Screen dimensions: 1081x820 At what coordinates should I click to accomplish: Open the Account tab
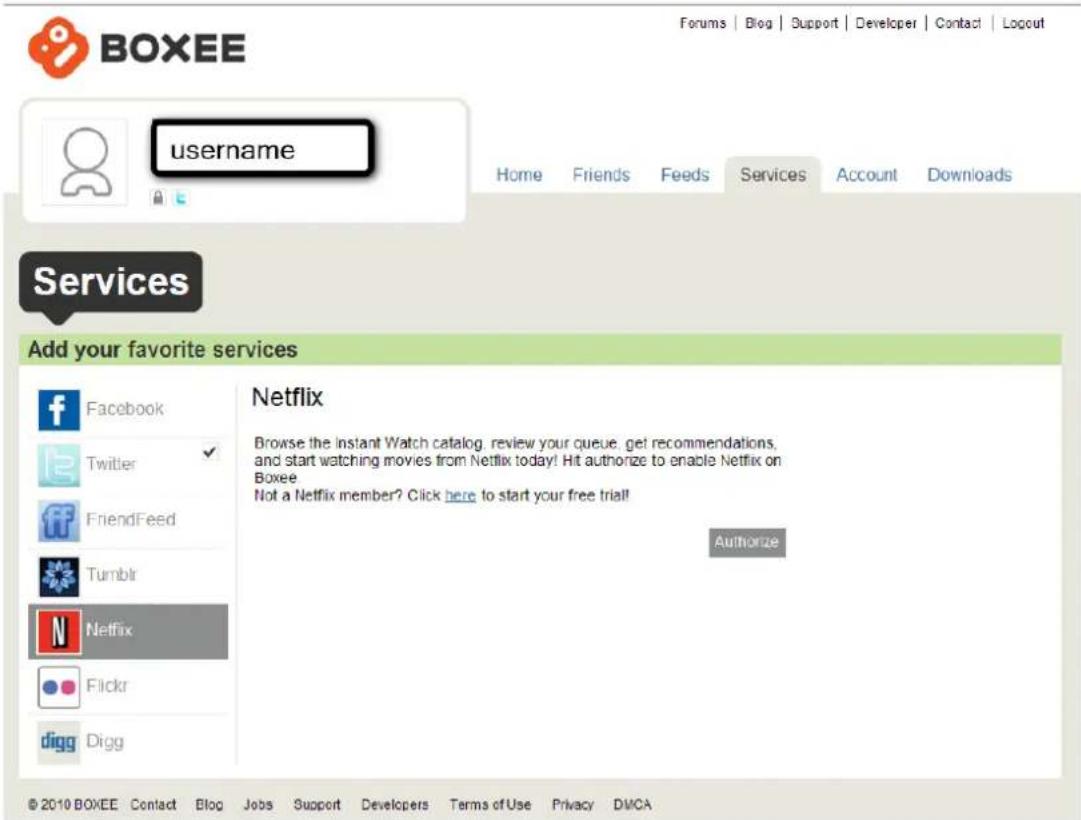(867, 175)
